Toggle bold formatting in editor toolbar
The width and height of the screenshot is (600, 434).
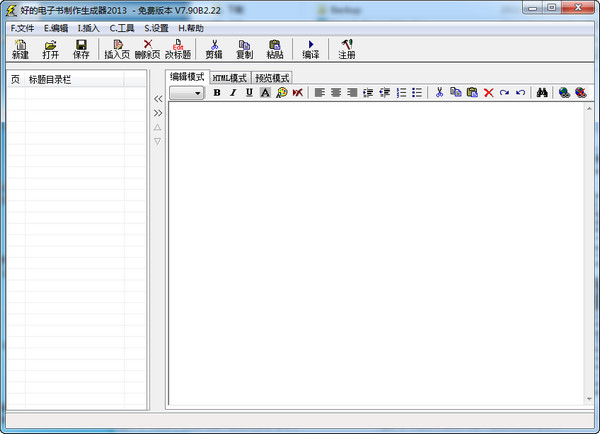(216, 92)
